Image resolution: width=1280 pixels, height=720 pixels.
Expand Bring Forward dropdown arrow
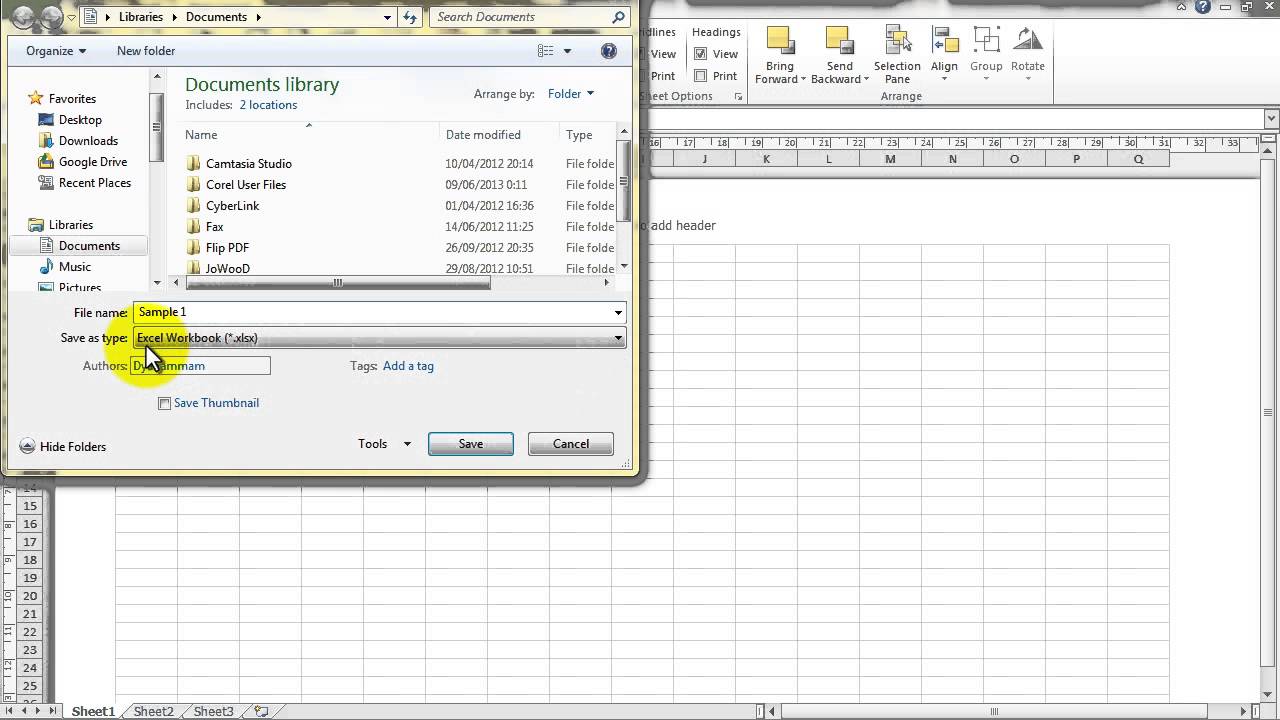[802, 80]
